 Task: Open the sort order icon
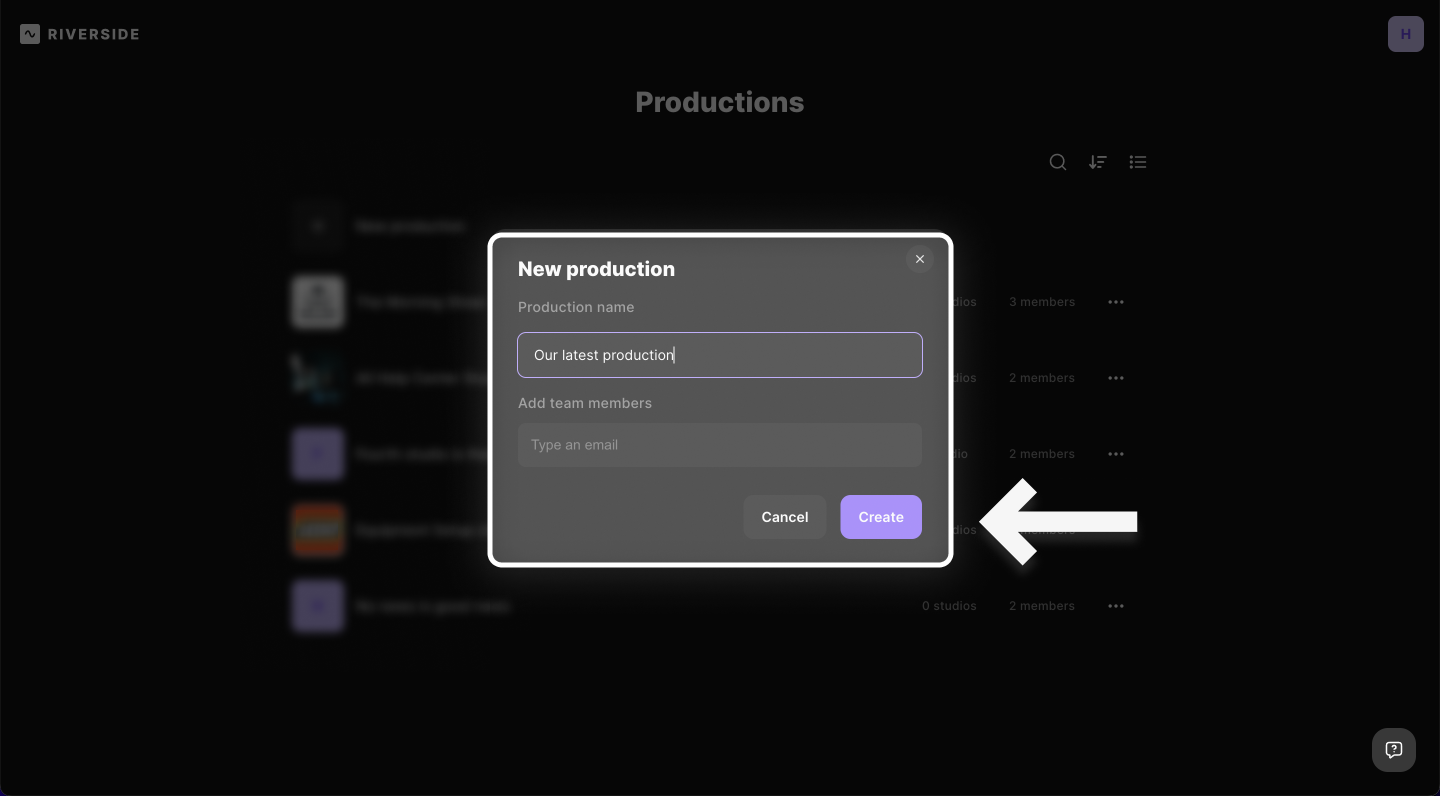[x=1097, y=162]
